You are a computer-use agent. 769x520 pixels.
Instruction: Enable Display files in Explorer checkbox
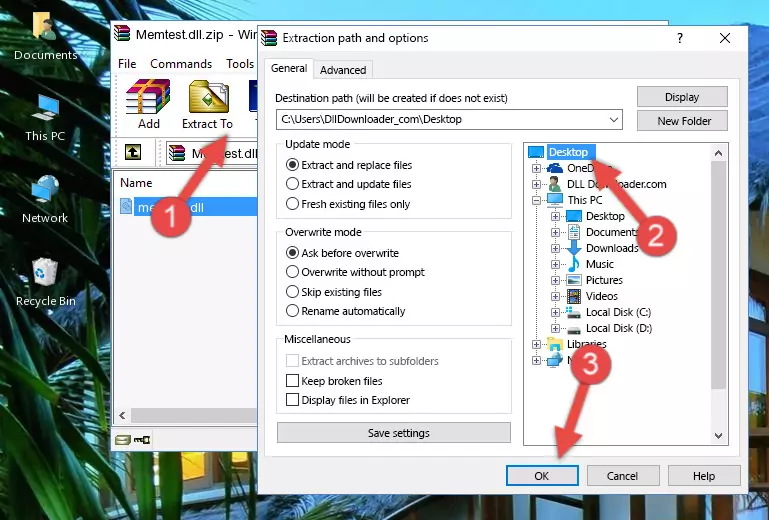click(292, 400)
